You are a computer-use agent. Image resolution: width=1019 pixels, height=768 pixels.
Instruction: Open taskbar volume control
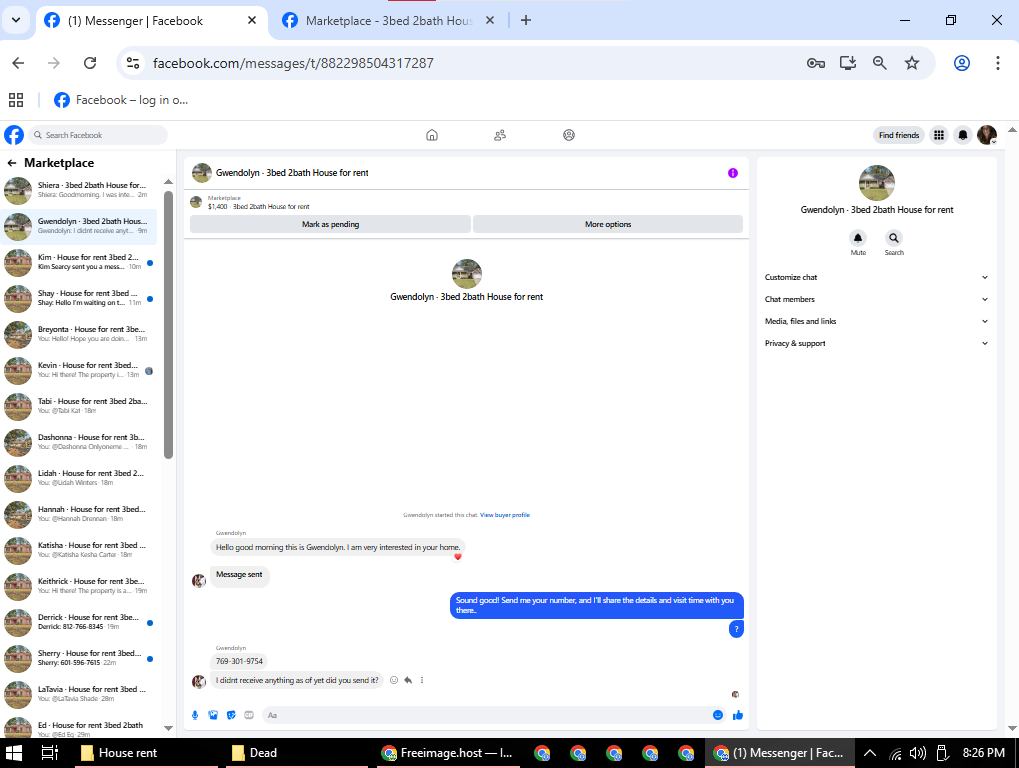[x=918, y=753]
